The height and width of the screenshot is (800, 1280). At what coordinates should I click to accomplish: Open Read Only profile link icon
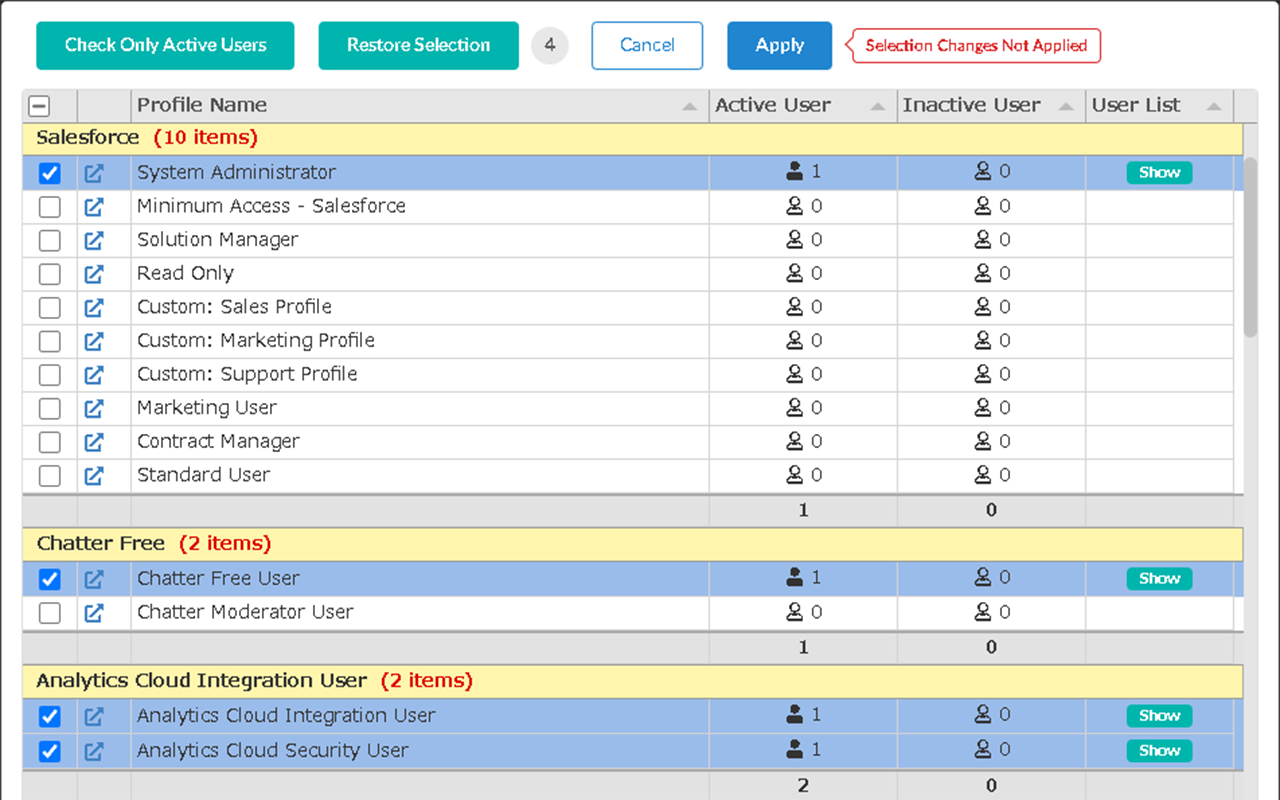click(93, 274)
